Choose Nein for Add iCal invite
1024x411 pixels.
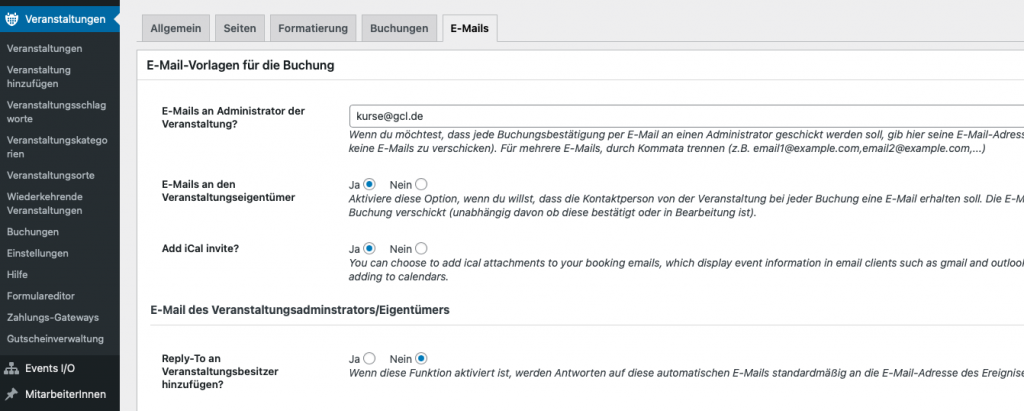click(x=420, y=248)
